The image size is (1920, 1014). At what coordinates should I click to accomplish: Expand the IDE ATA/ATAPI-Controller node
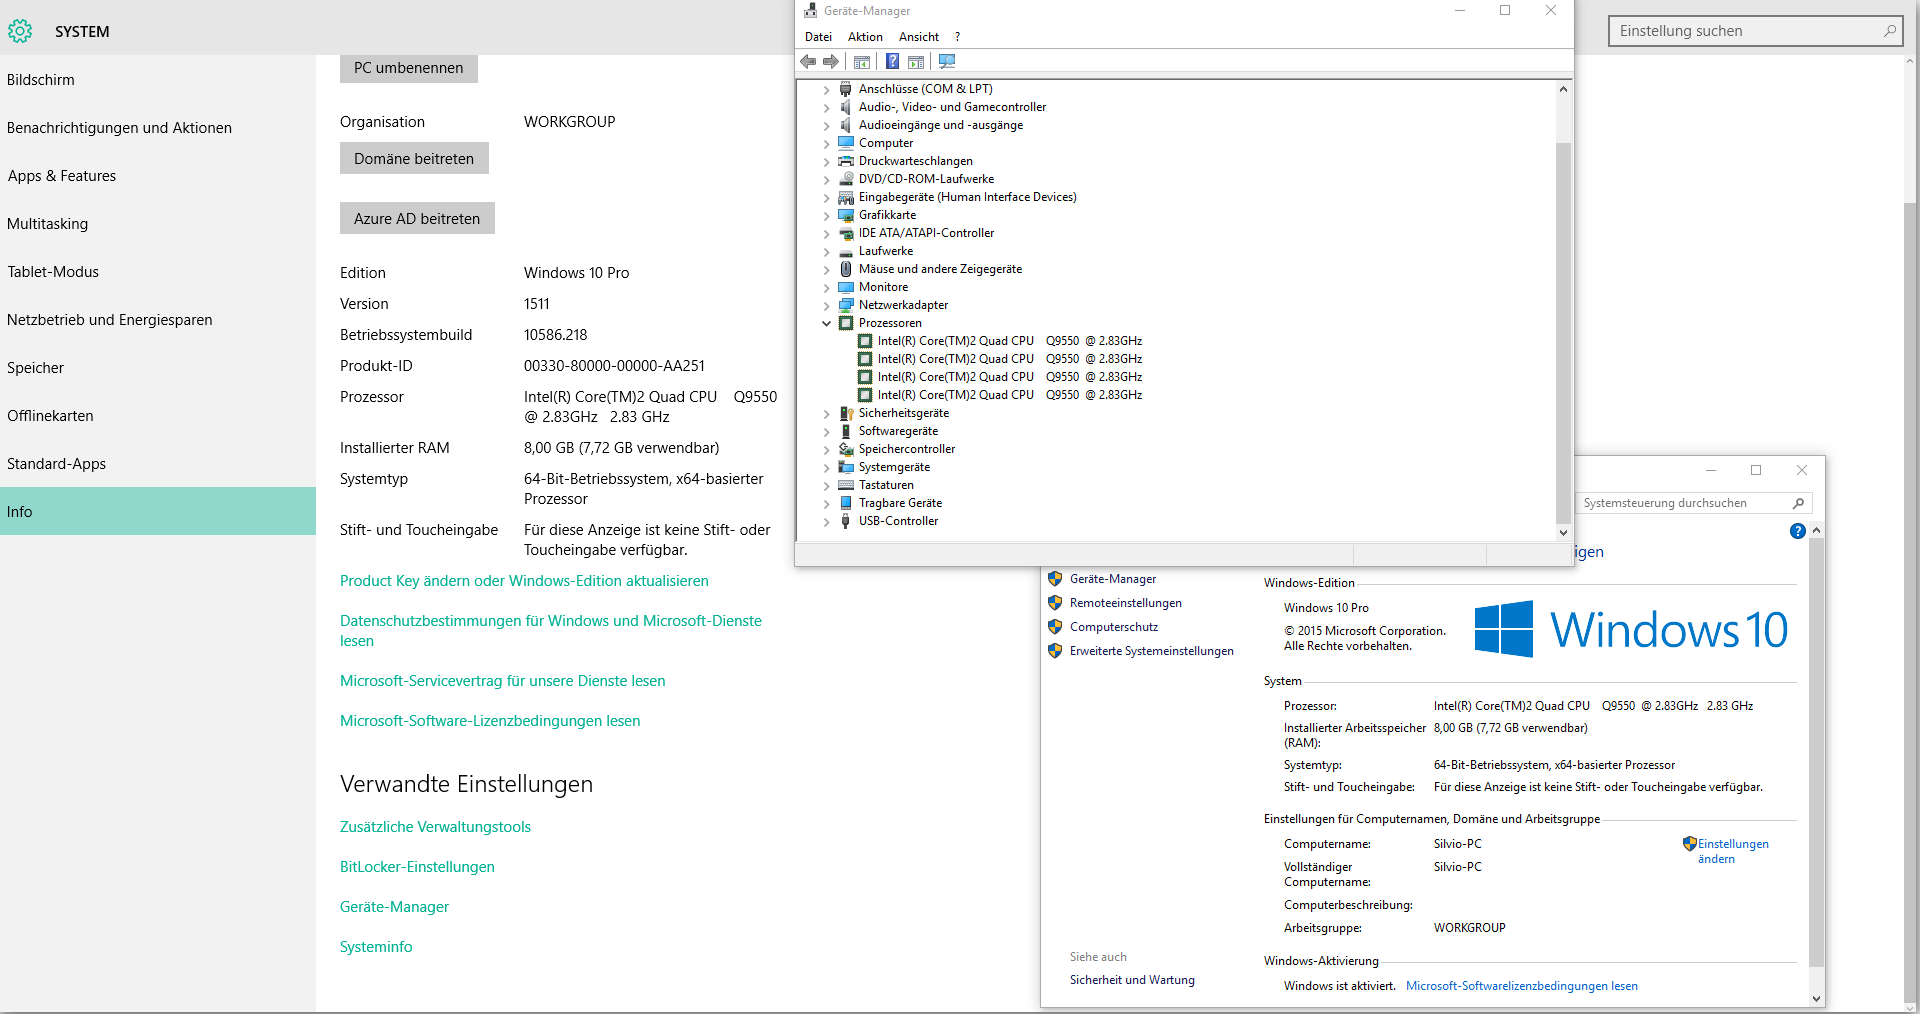(x=826, y=234)
